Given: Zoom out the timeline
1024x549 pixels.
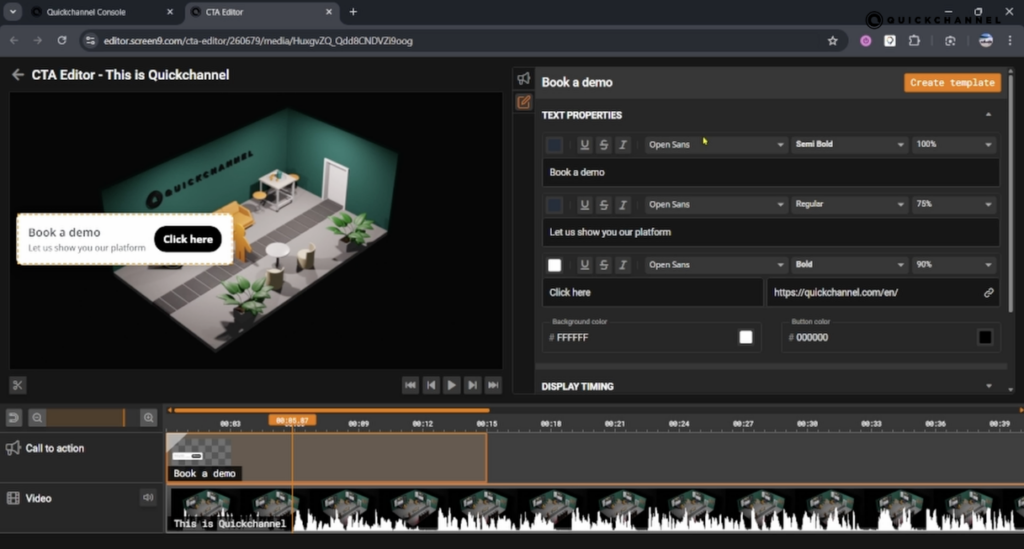Looking at the screenshot, I should tap(37, 418).
